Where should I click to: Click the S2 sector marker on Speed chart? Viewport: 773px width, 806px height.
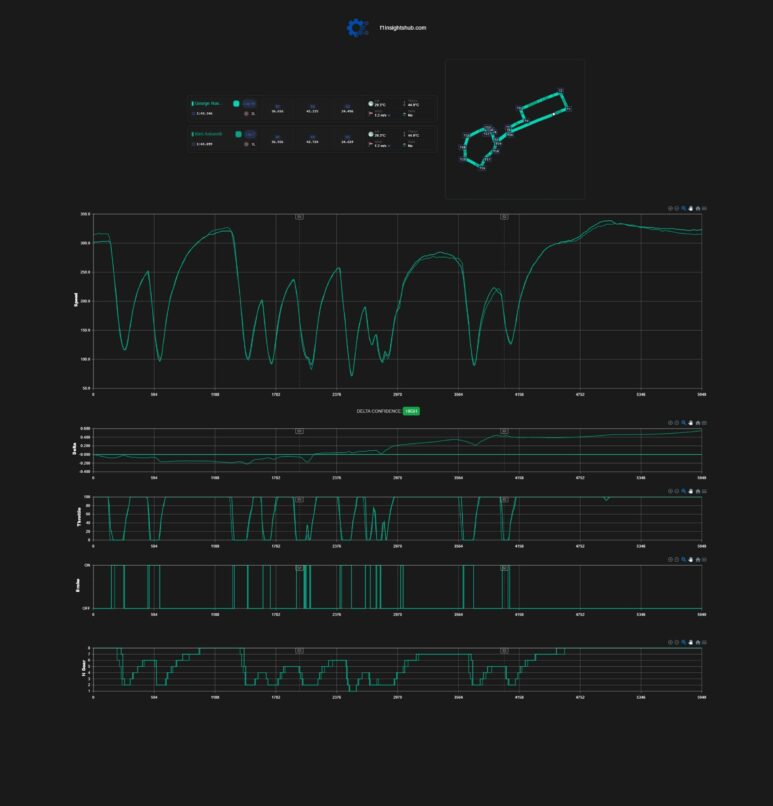[504, 217]
